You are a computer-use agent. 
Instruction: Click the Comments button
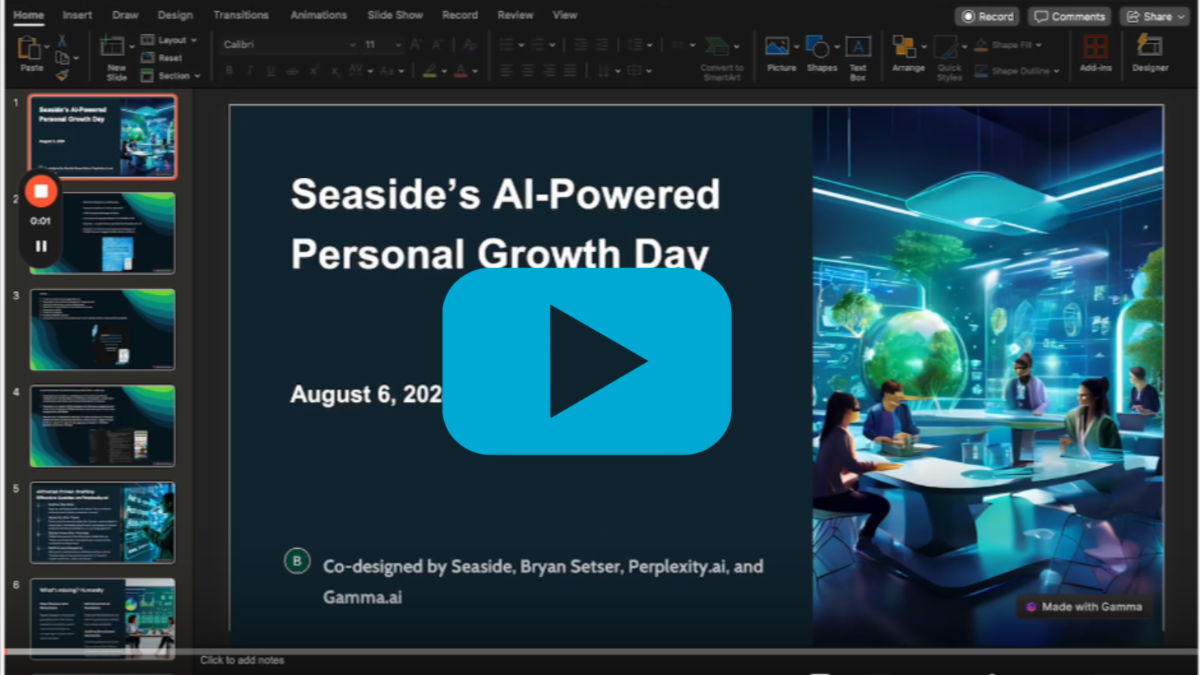[1069, 16]
